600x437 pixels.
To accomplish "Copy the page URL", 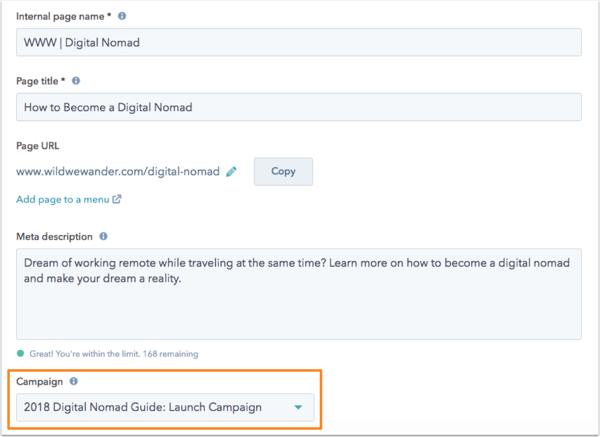I will tap(283, 171).
